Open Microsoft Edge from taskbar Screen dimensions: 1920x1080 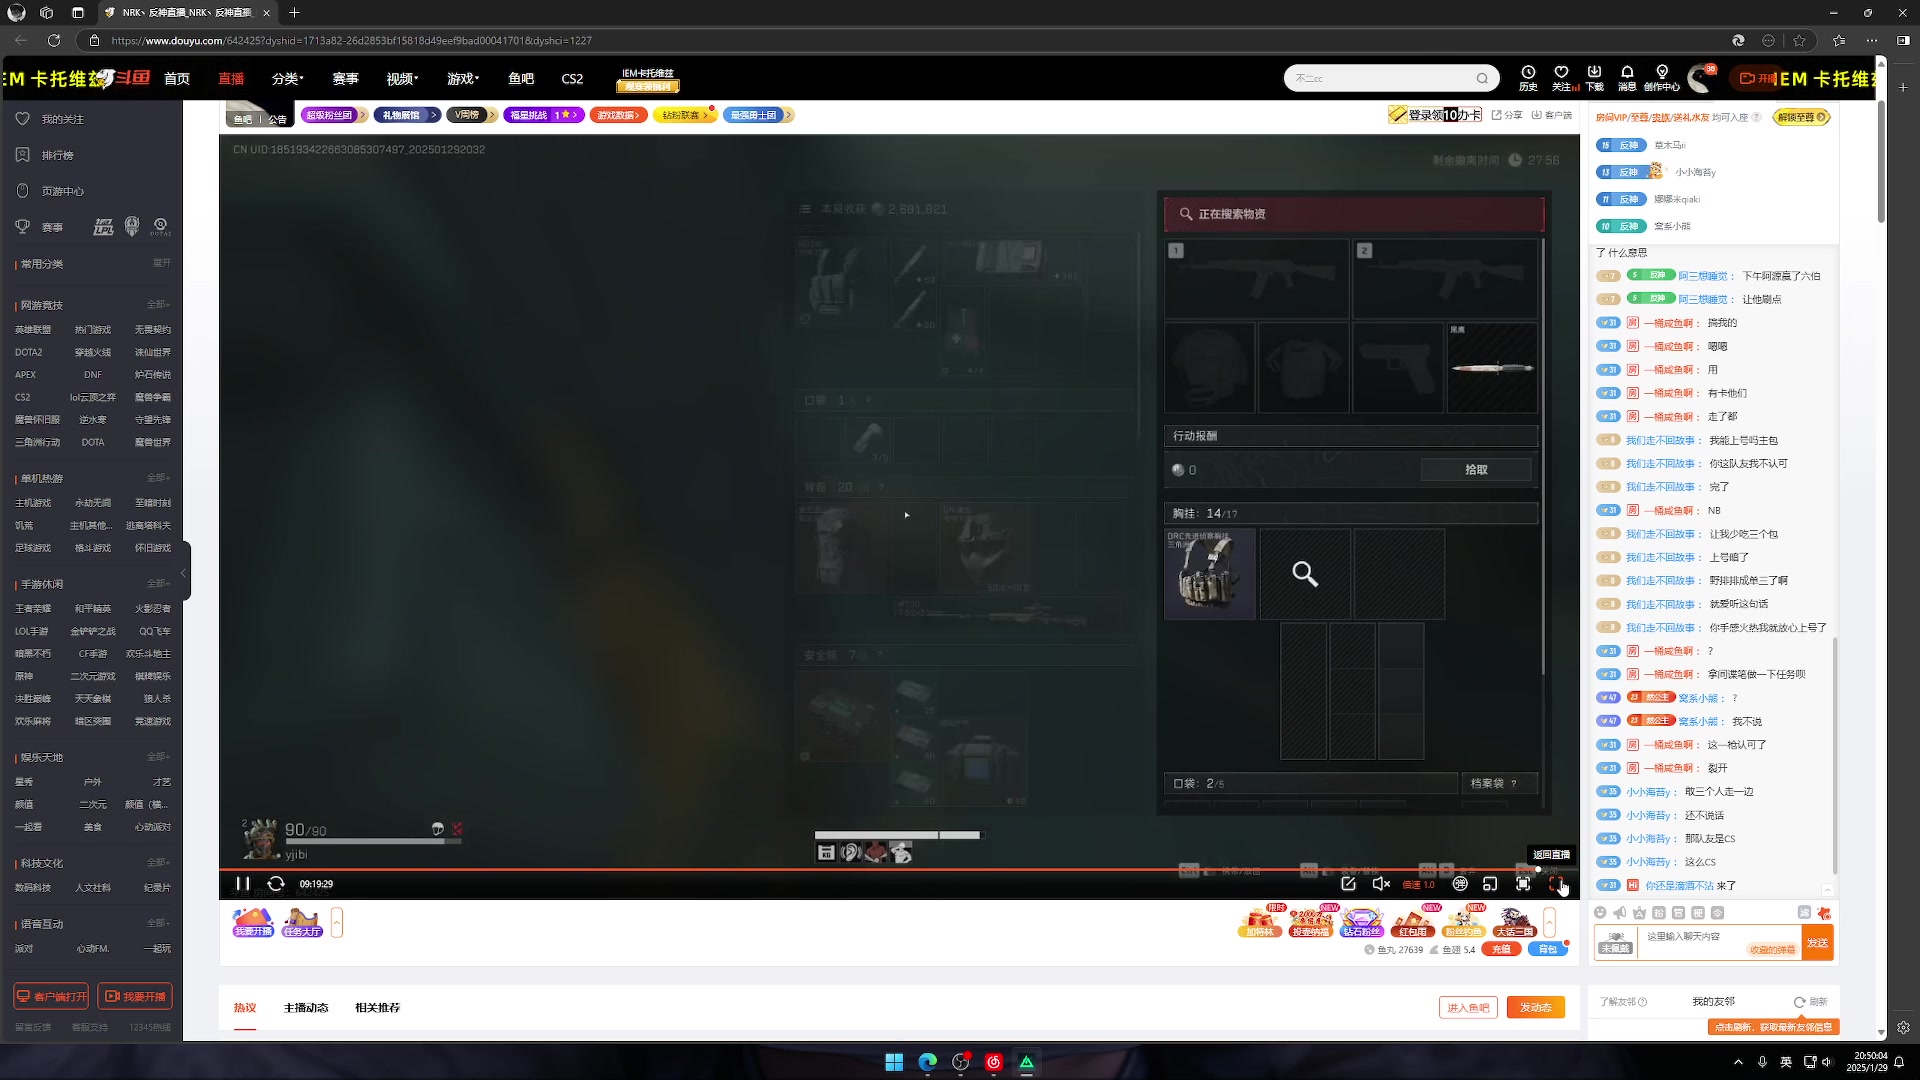(927, 1062)
